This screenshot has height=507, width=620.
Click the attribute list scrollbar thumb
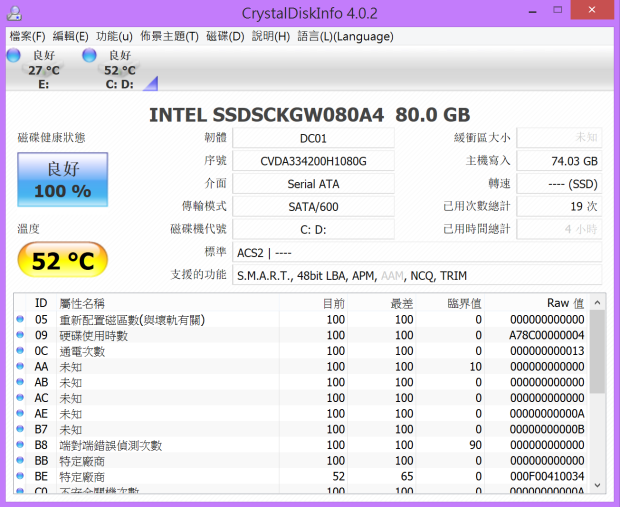tap(597, 351)
